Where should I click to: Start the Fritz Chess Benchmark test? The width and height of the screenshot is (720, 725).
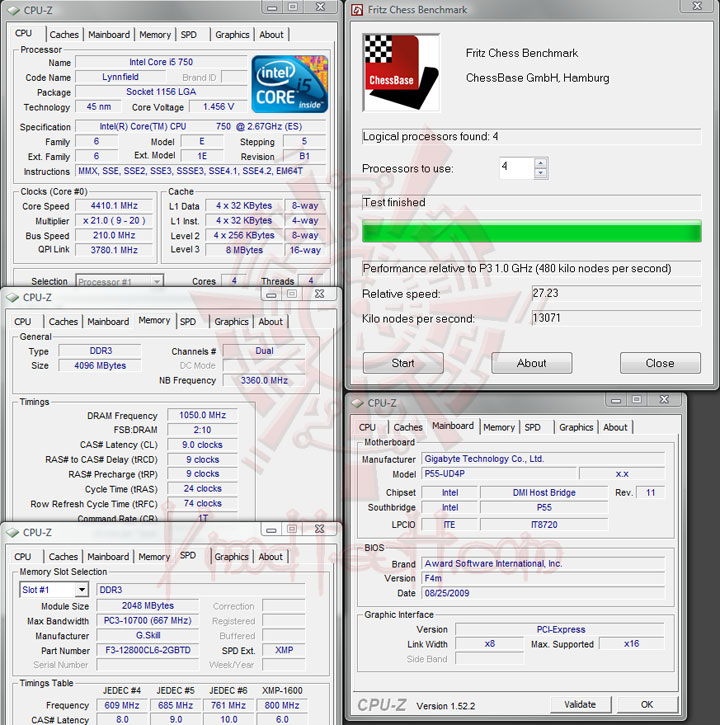point(403,363)
